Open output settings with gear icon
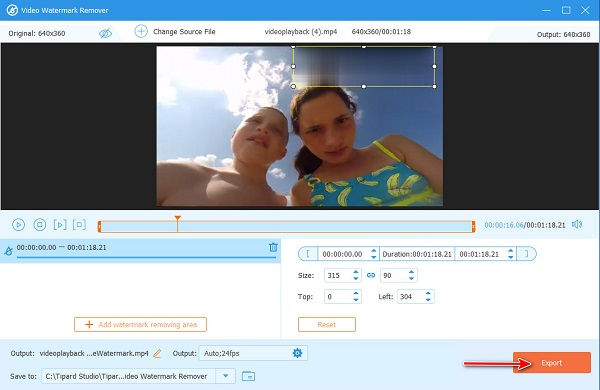Viewport: 600px width, 390px height. coord(297,353)
